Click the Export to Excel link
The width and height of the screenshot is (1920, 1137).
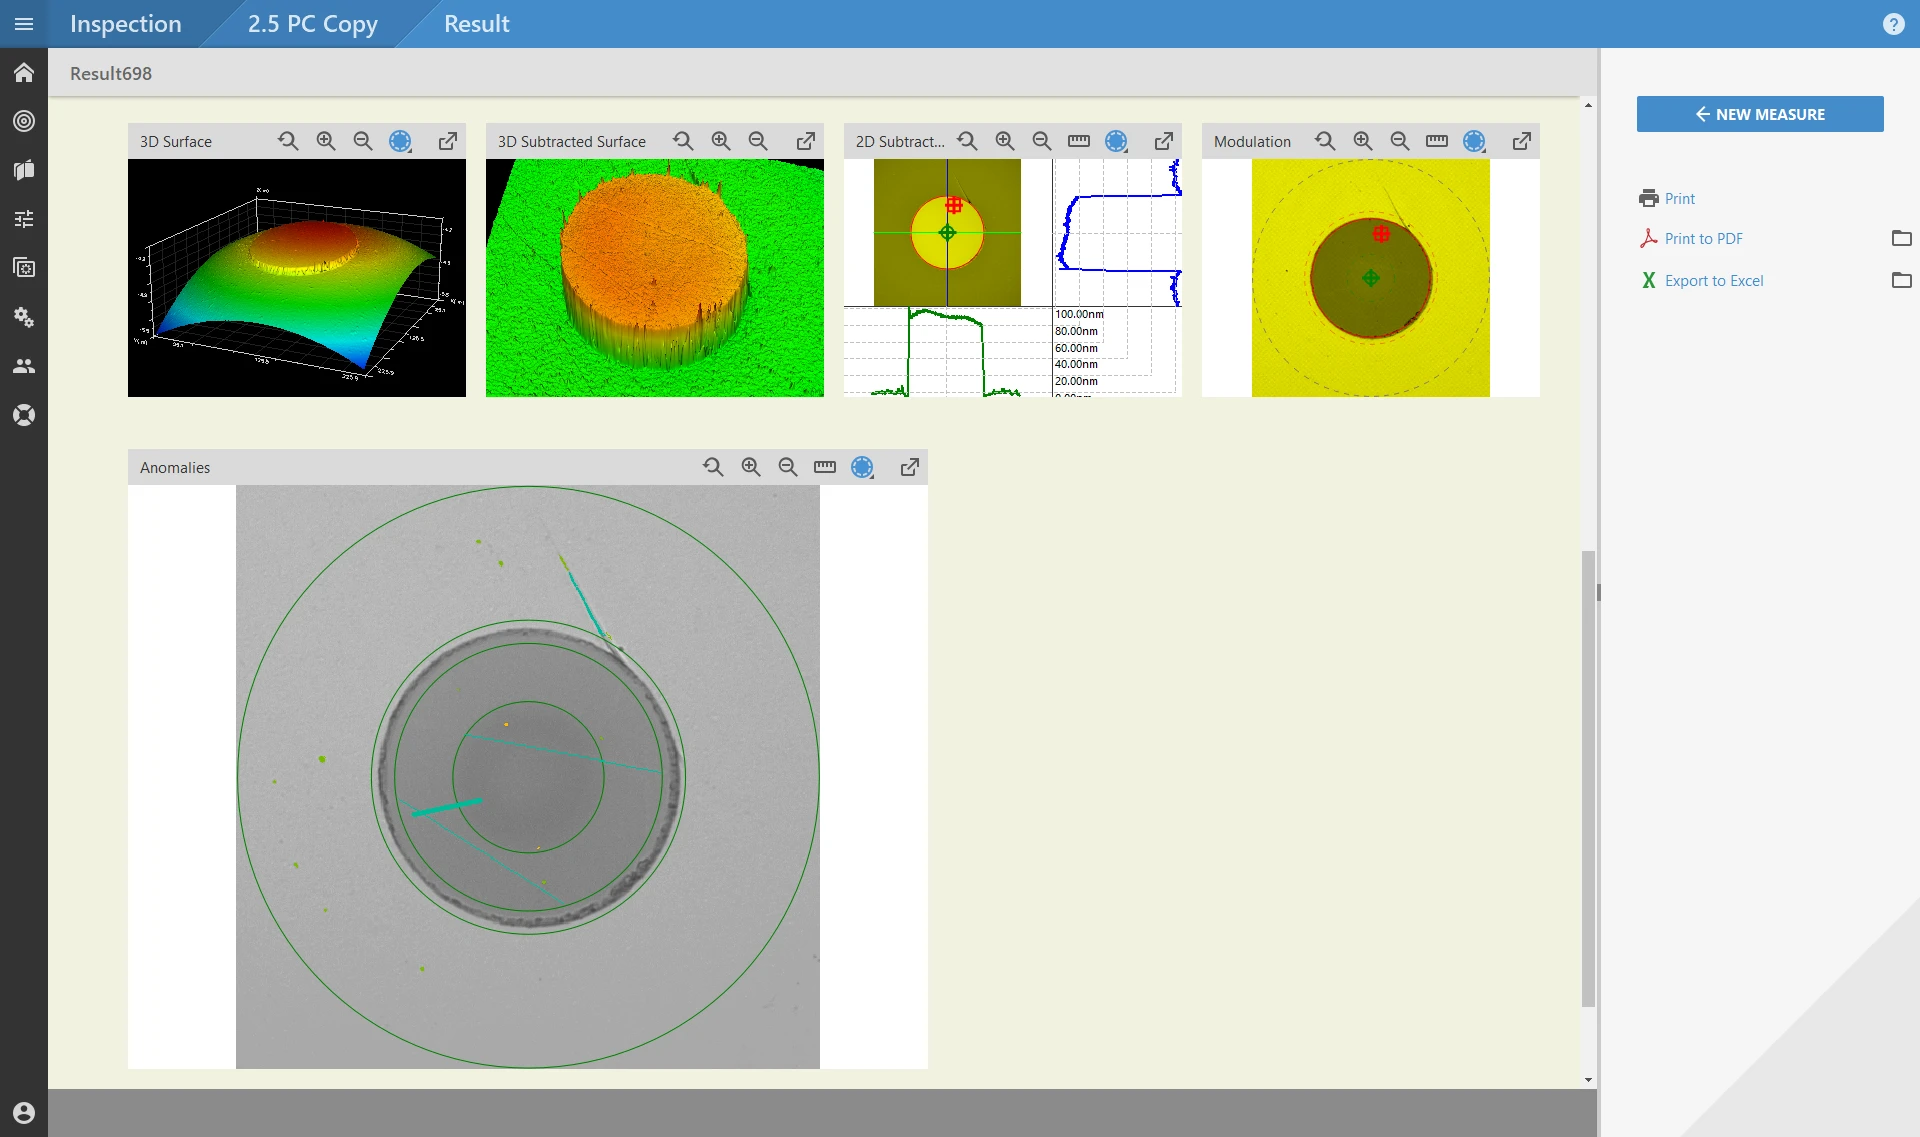tap(1714, 281)
